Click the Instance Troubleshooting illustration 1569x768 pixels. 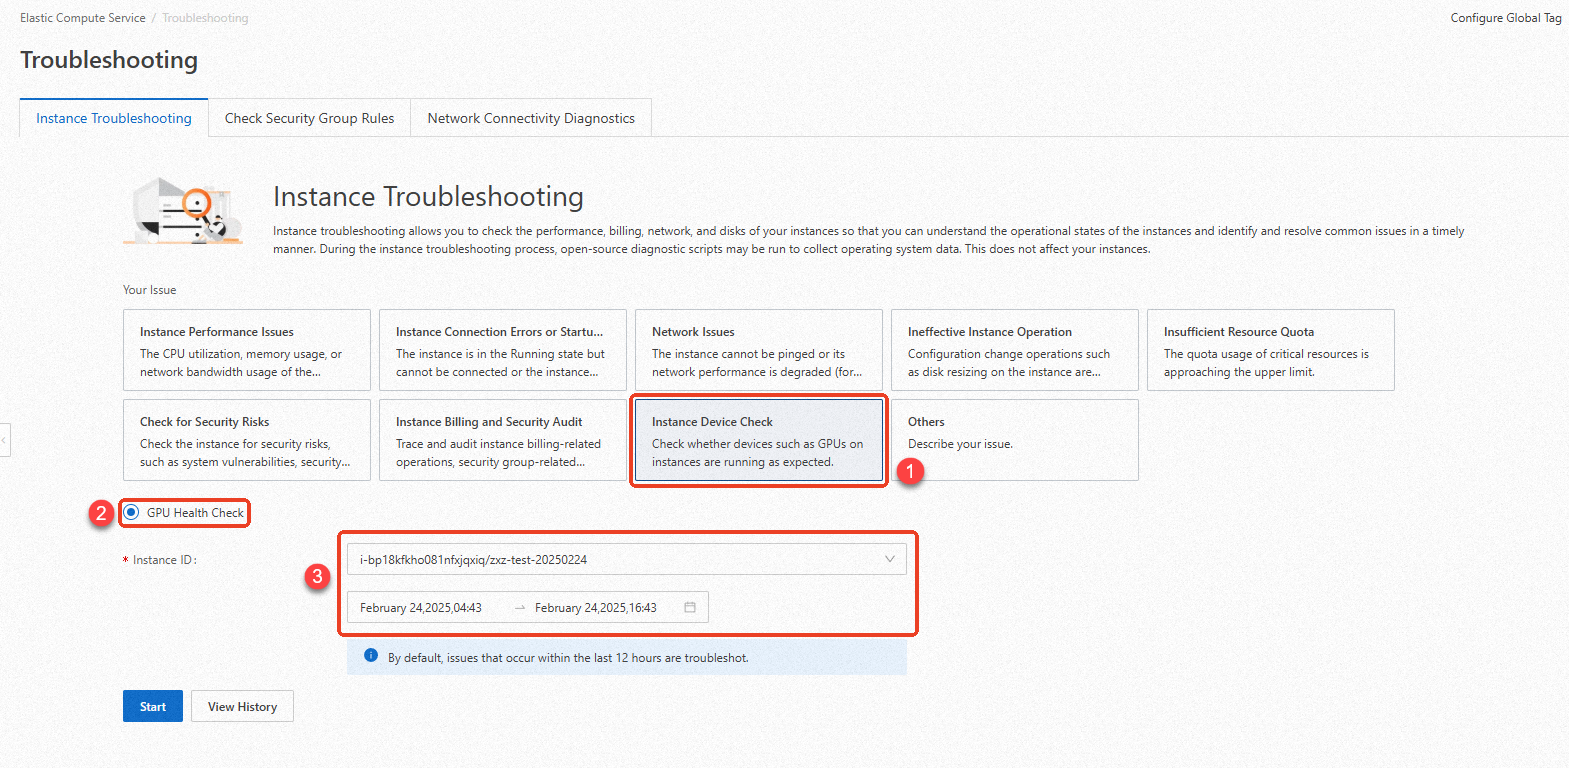[183, 211]
